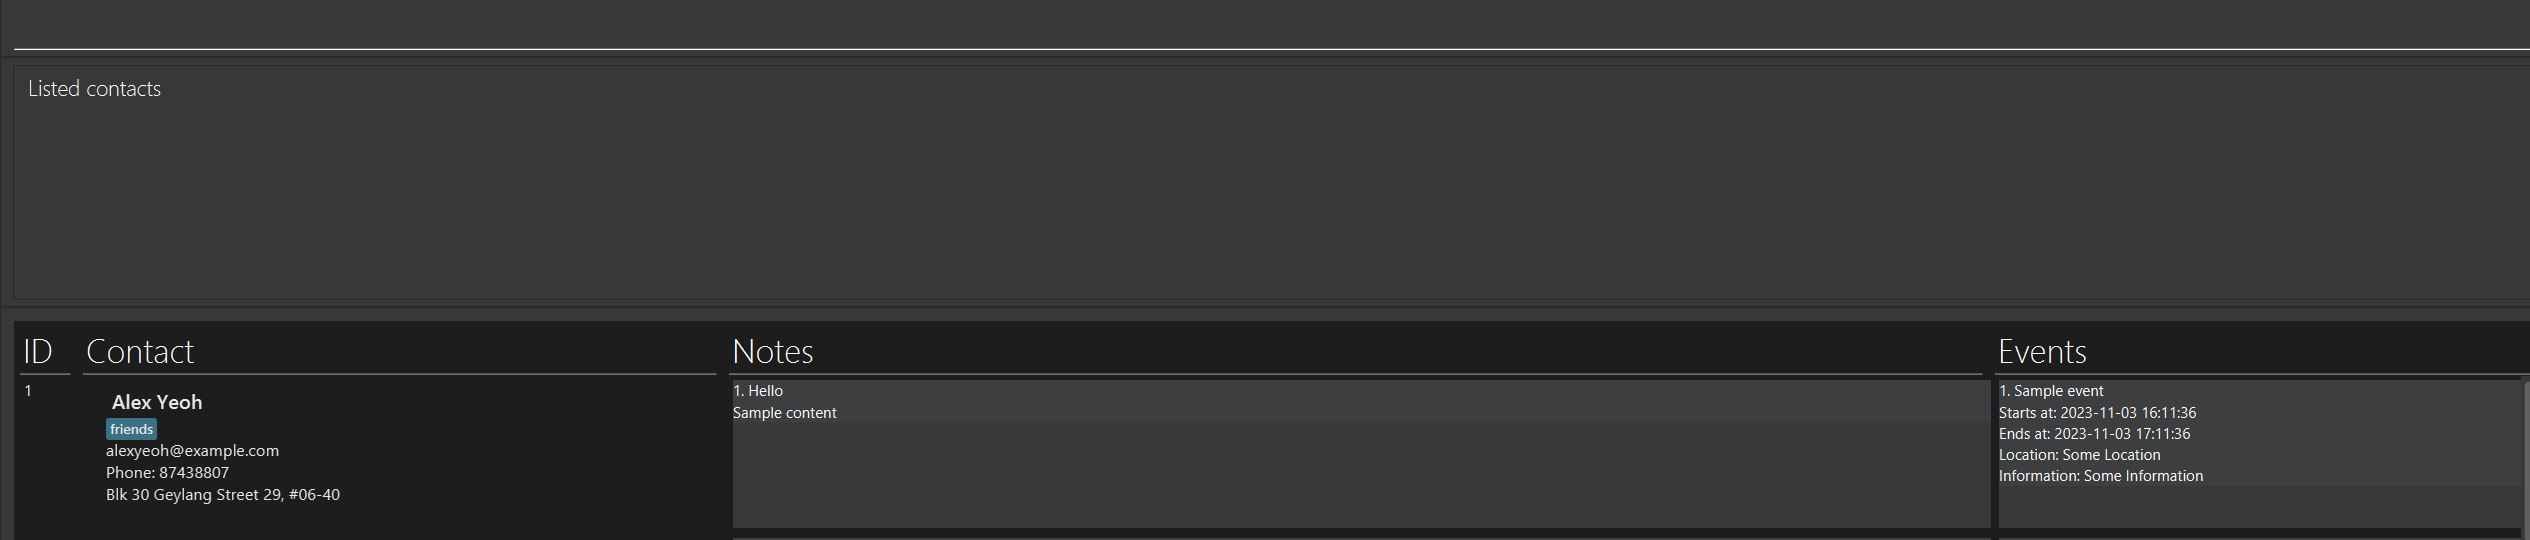
Task: Click the friends tag label
Action: [132, 429]
